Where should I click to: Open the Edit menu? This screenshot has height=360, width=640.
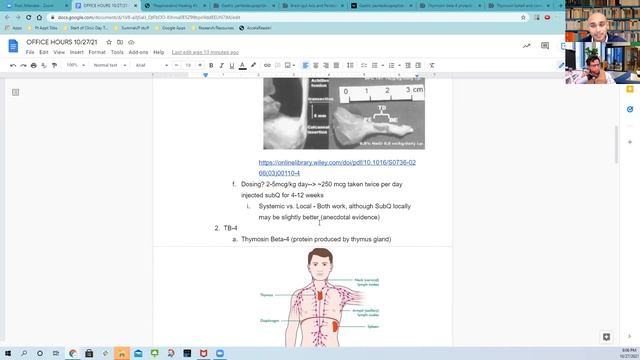pyautogui.click(x=44, y=52)
